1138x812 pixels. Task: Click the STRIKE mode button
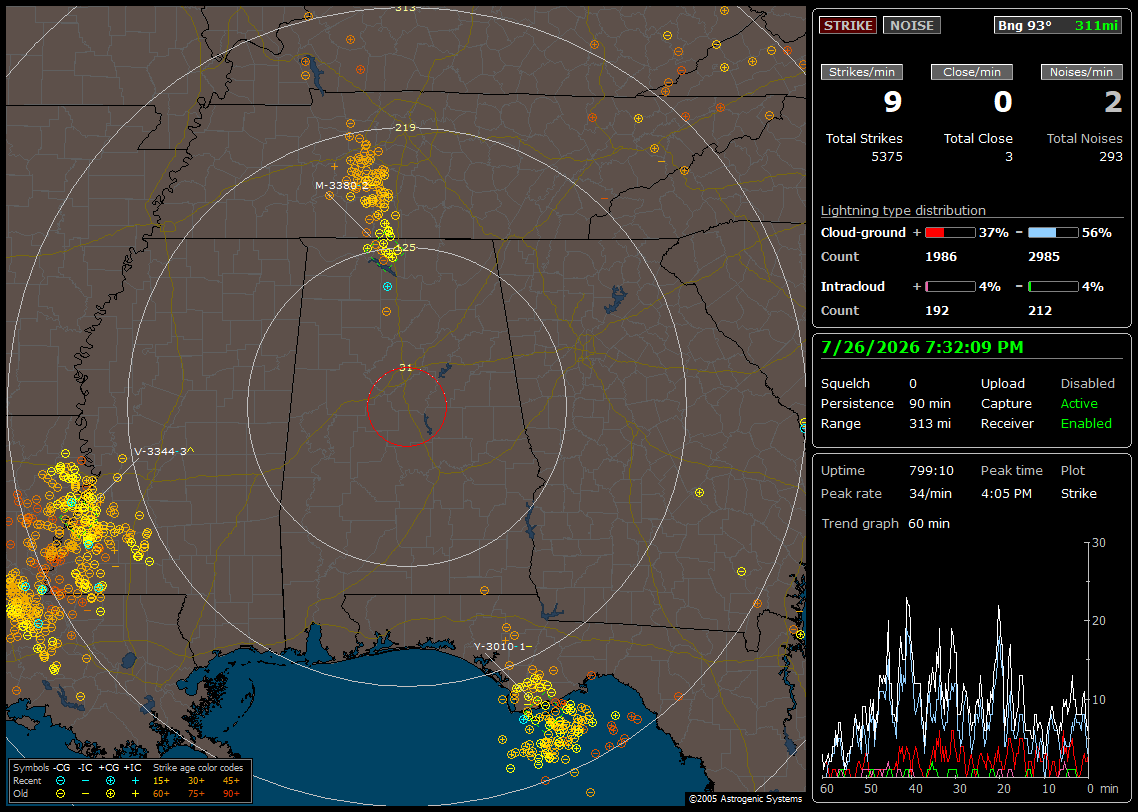[848, 25]
